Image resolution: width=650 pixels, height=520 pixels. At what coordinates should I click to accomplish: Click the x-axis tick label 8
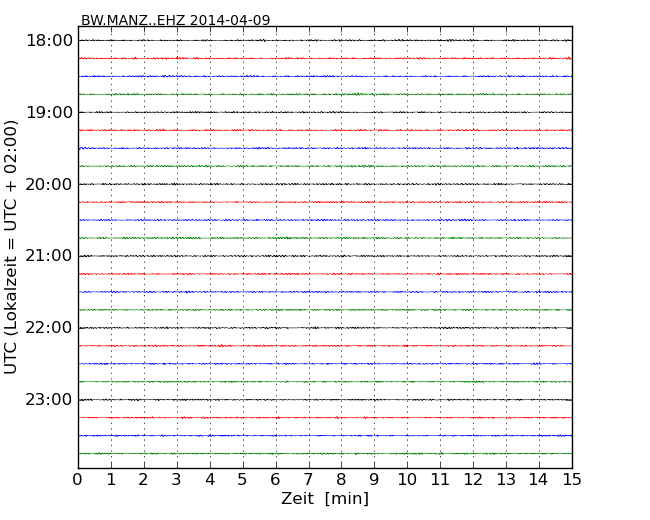pos(341,480)
